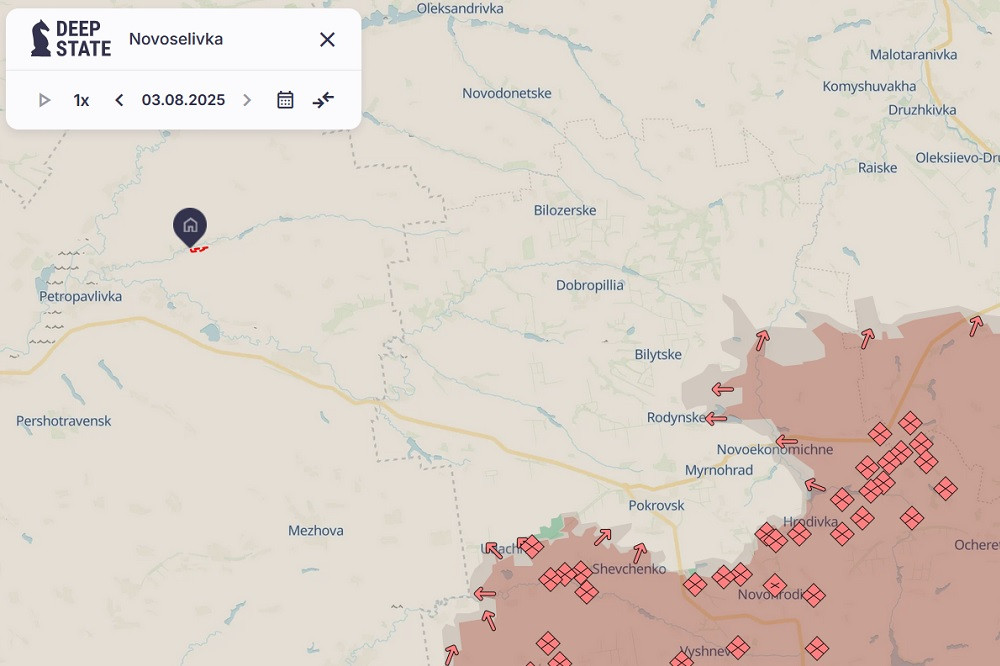Click the attack arrow left of Rodynske label
Image resolution: width=1000 pixels, height=666 pixels.
click(x=715, y=419)
